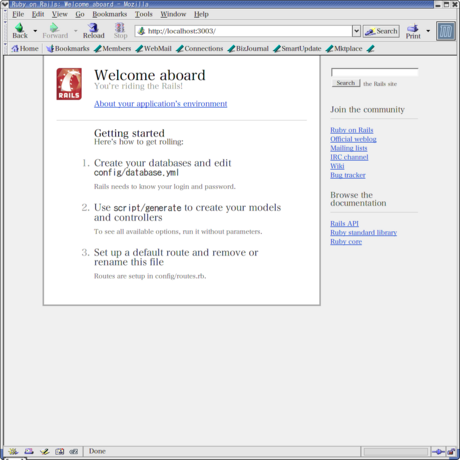Screen dimensions: 460x460
Task: Click the Rails site search input field
Action: coord(374,72)
